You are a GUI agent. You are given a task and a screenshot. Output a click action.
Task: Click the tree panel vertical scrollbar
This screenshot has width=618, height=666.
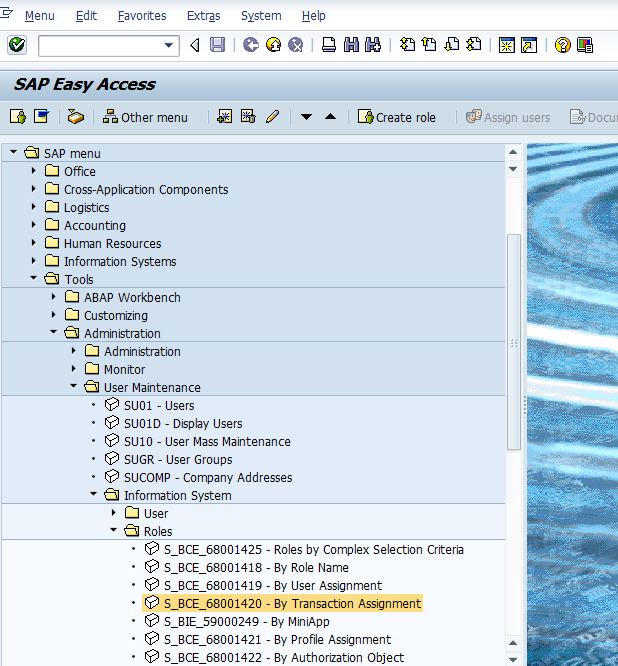pyautogui.click(x=513, y=340)
